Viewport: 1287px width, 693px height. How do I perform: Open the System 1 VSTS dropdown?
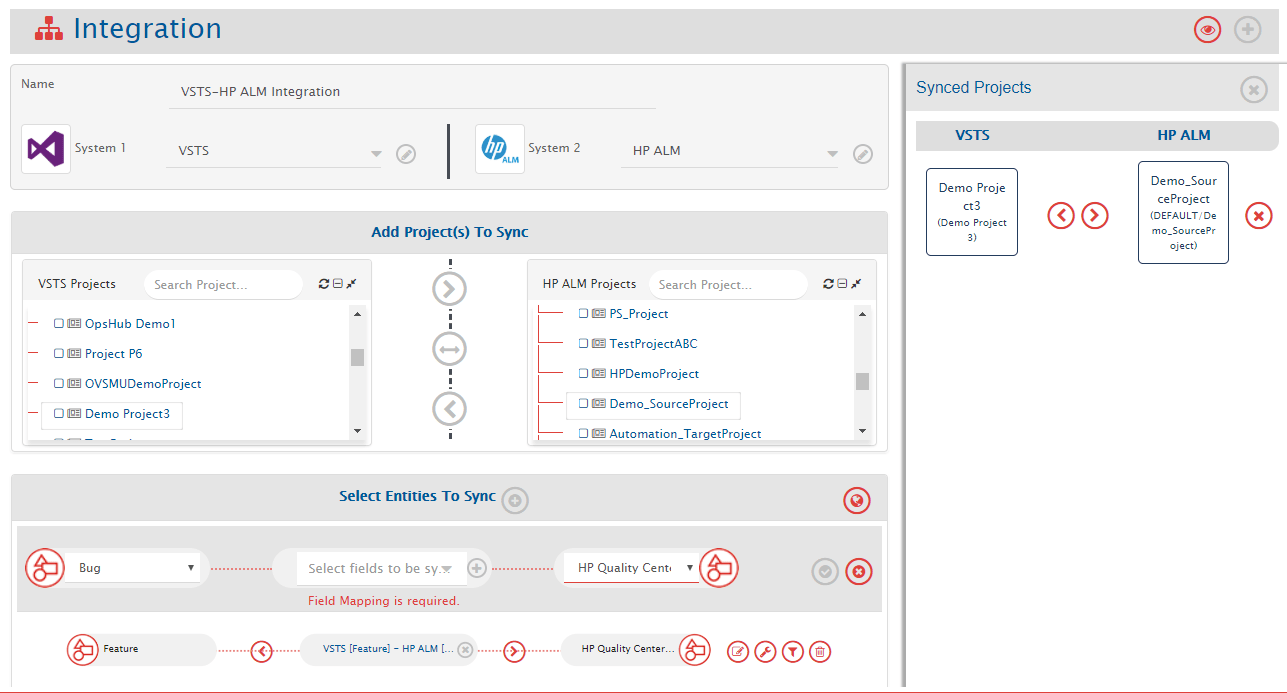pos(376,154)
